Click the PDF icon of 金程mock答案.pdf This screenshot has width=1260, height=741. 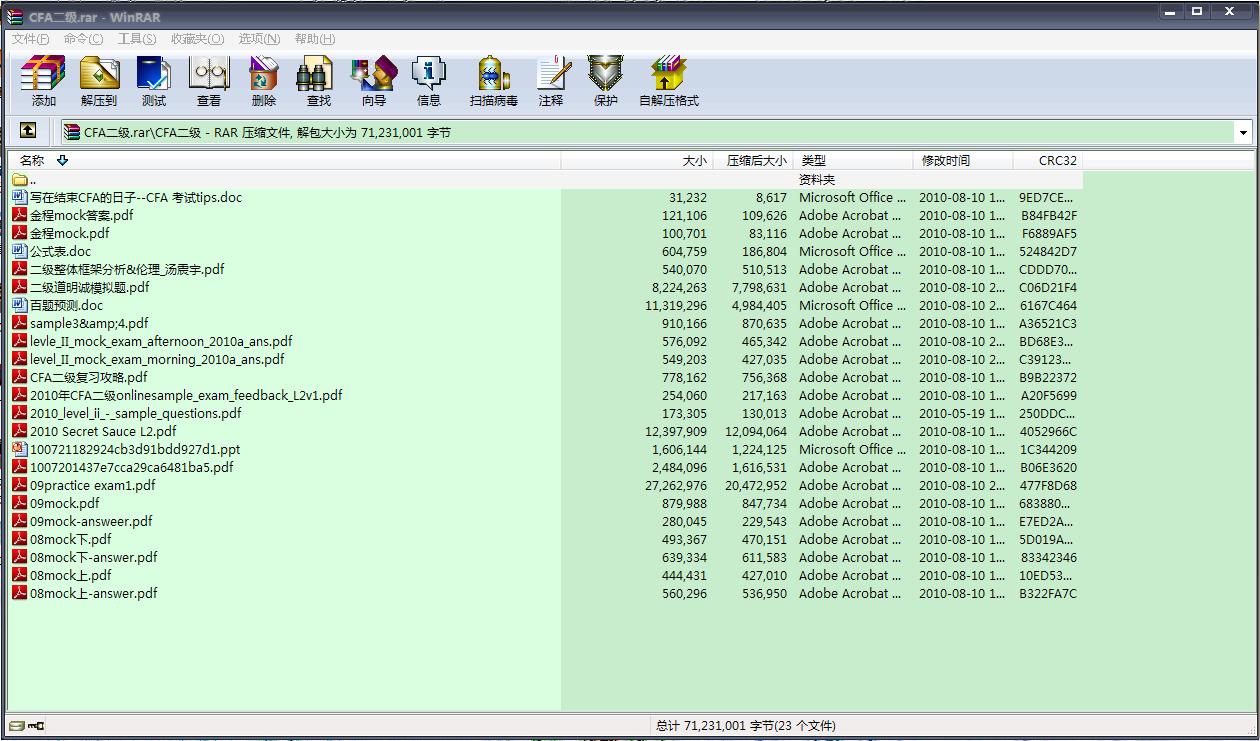(x=20, y=215)
